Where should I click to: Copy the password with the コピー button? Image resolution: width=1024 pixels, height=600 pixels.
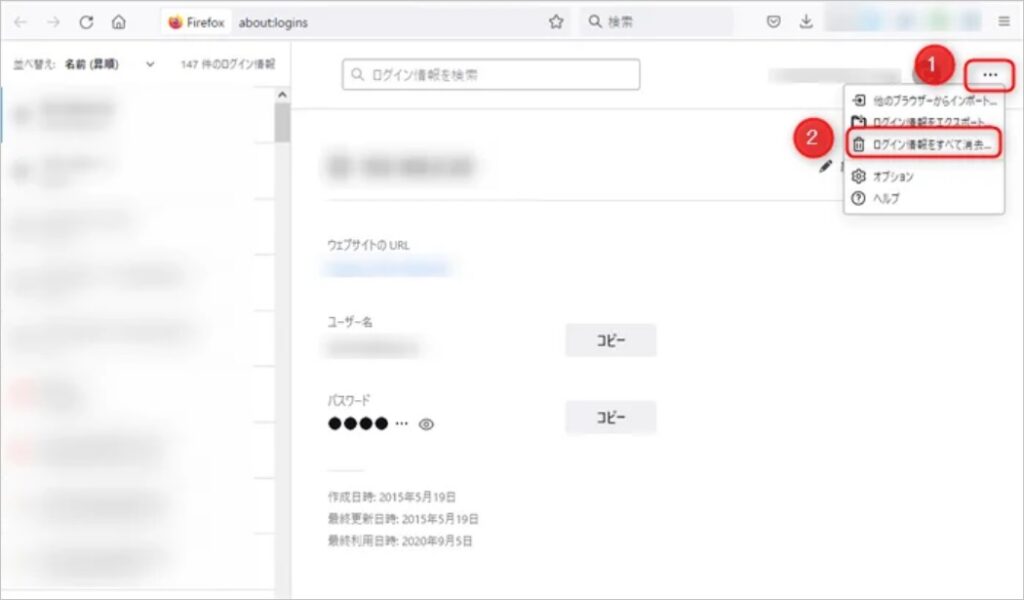pos(610,417)
